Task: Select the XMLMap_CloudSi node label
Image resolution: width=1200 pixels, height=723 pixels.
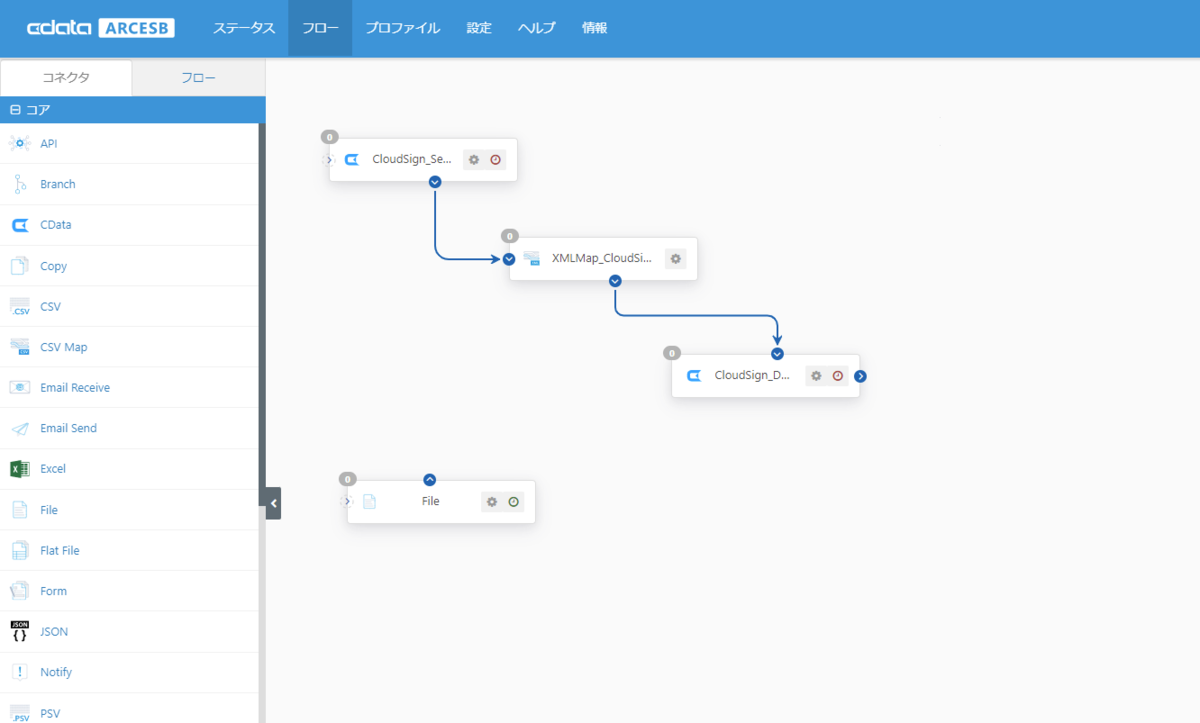Action: (602, 259)
